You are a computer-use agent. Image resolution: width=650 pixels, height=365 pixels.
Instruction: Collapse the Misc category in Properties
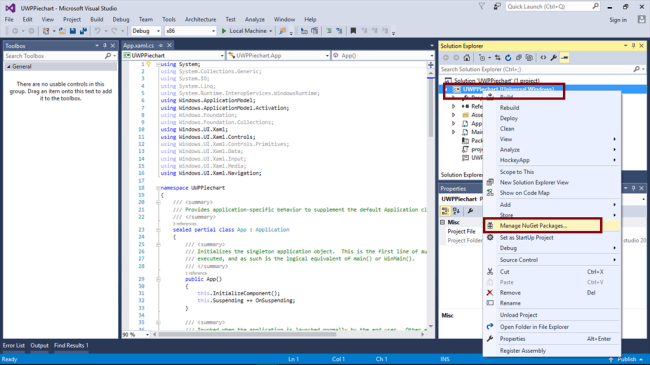point(443,222)
